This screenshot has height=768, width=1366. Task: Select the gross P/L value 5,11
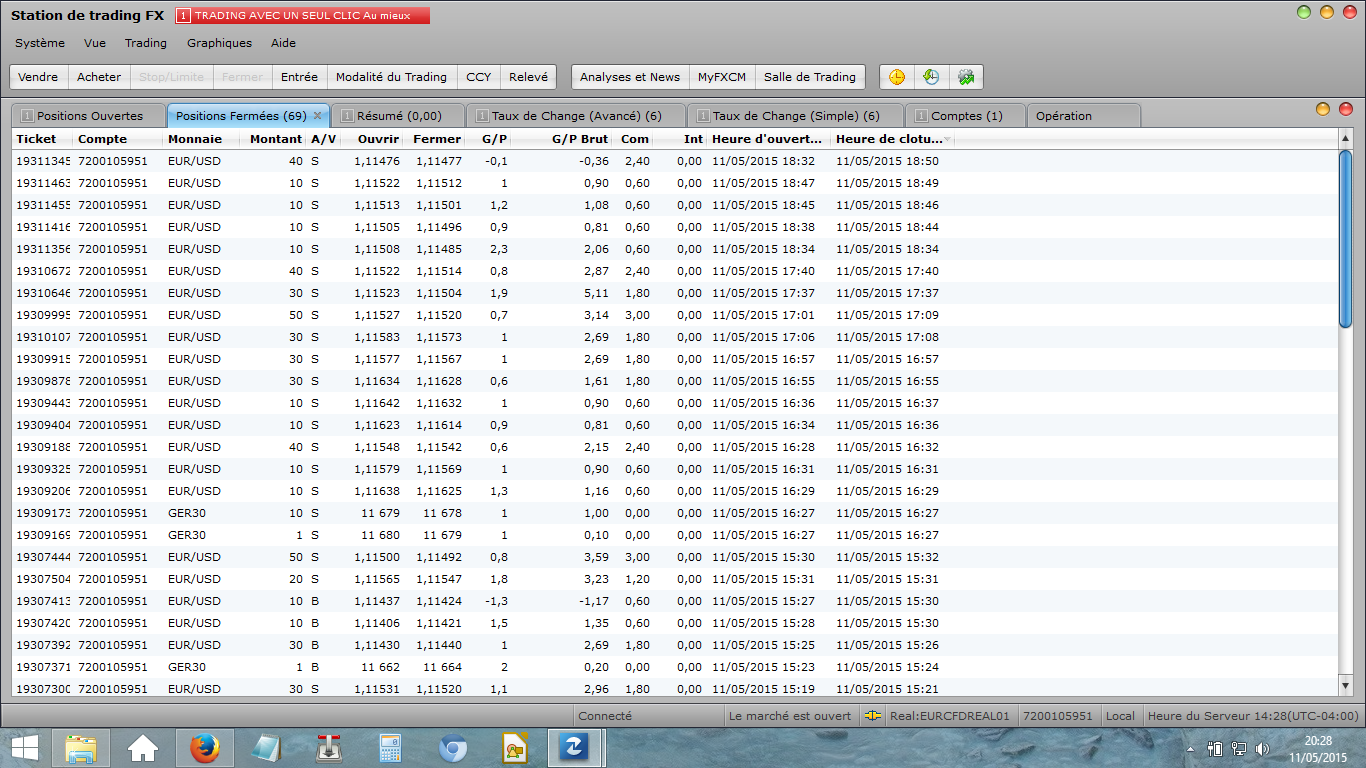pos(596,293)
